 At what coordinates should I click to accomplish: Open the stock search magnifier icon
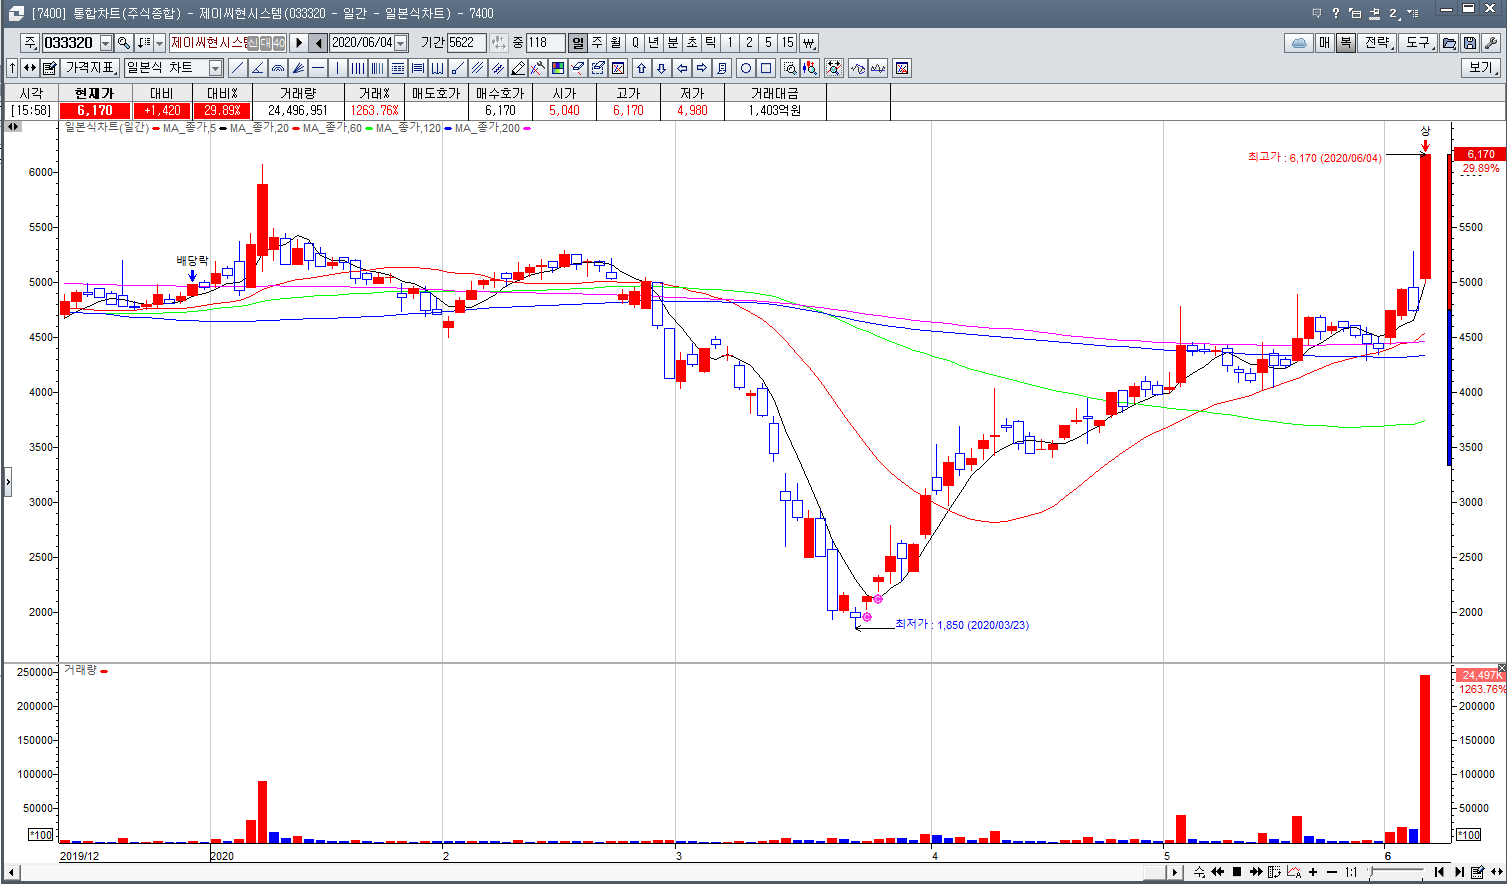coord(123,43)
